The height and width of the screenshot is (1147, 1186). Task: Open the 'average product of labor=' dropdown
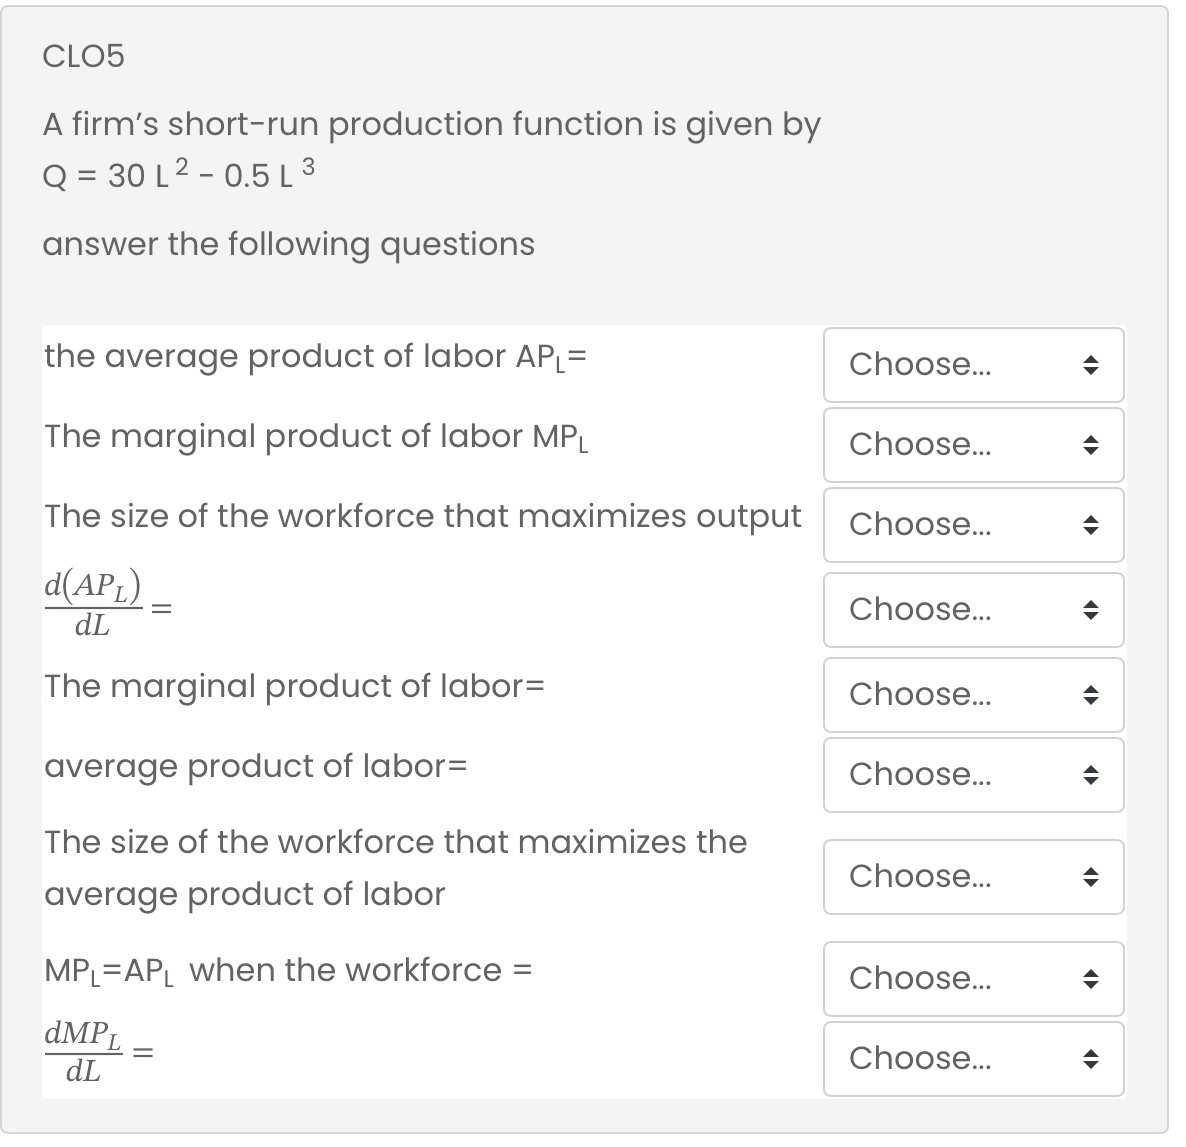click(x=972, y=775)
